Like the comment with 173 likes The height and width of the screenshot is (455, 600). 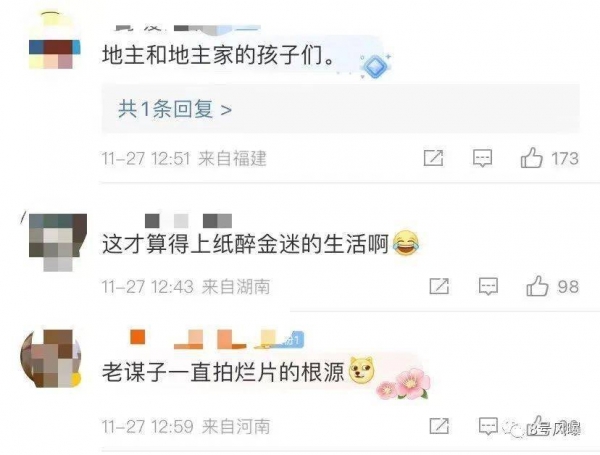coord(532,158)
